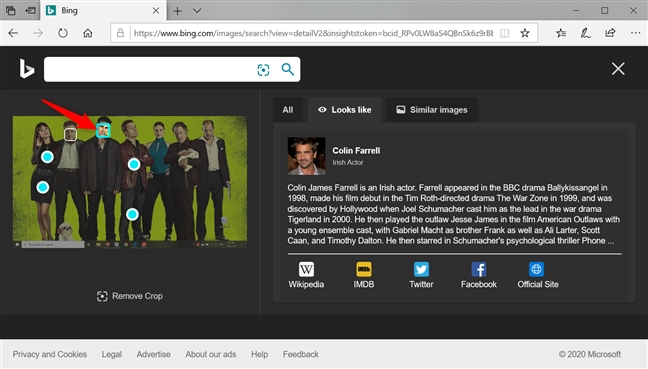Go forward in browser history
Screen dimensions: 648x369
(38, 33)
